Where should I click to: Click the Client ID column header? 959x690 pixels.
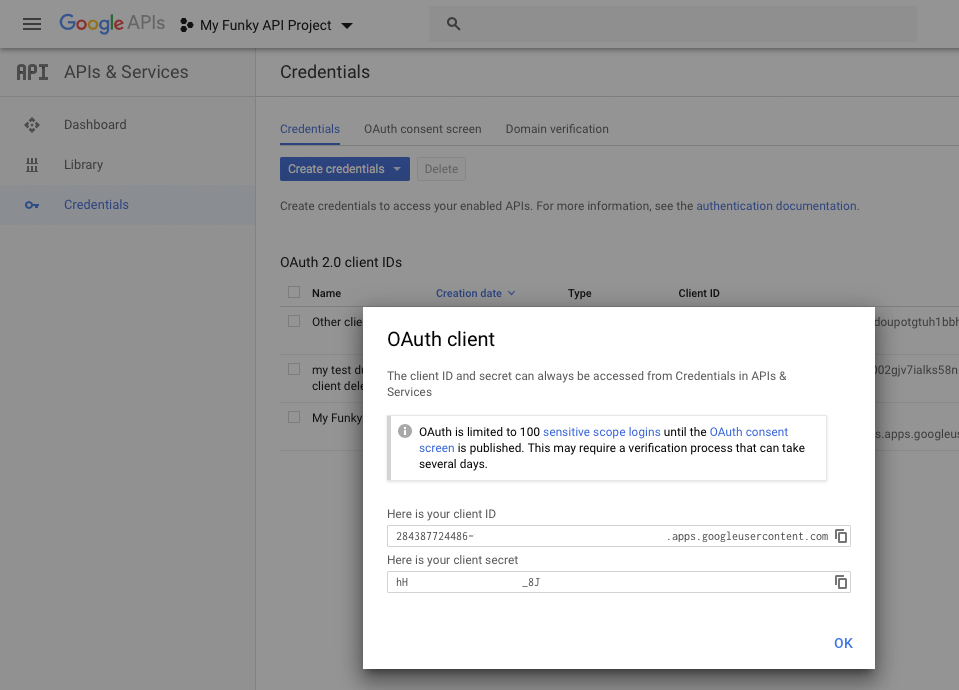(699, 293)
